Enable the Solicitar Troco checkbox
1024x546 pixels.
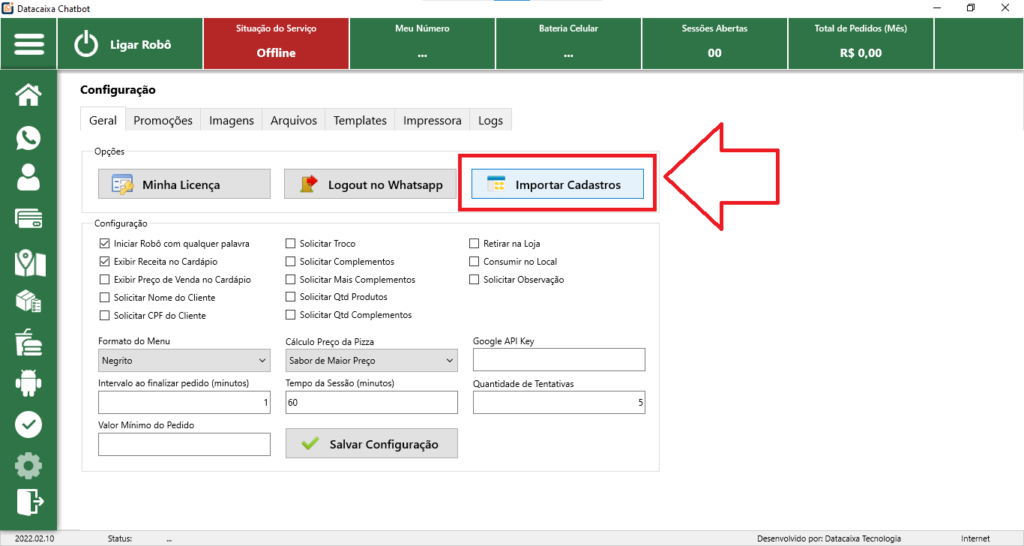click(x=291, y=243)
